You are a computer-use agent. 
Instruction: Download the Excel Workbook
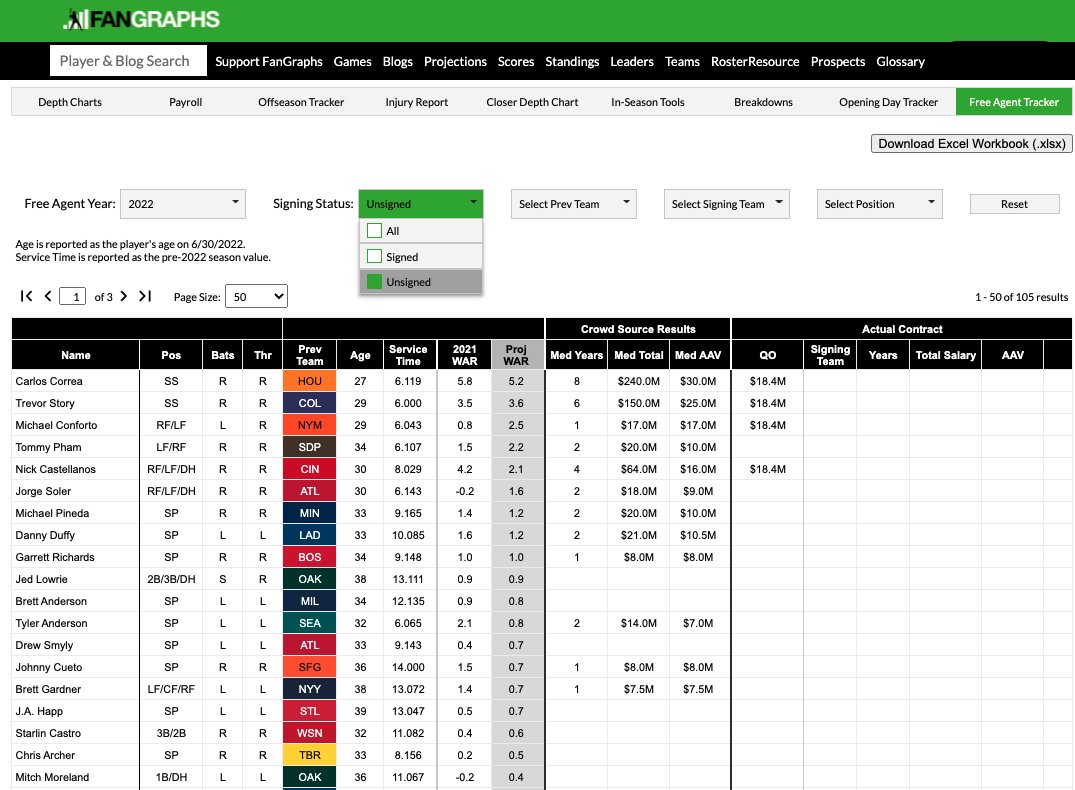click(971, 143)
